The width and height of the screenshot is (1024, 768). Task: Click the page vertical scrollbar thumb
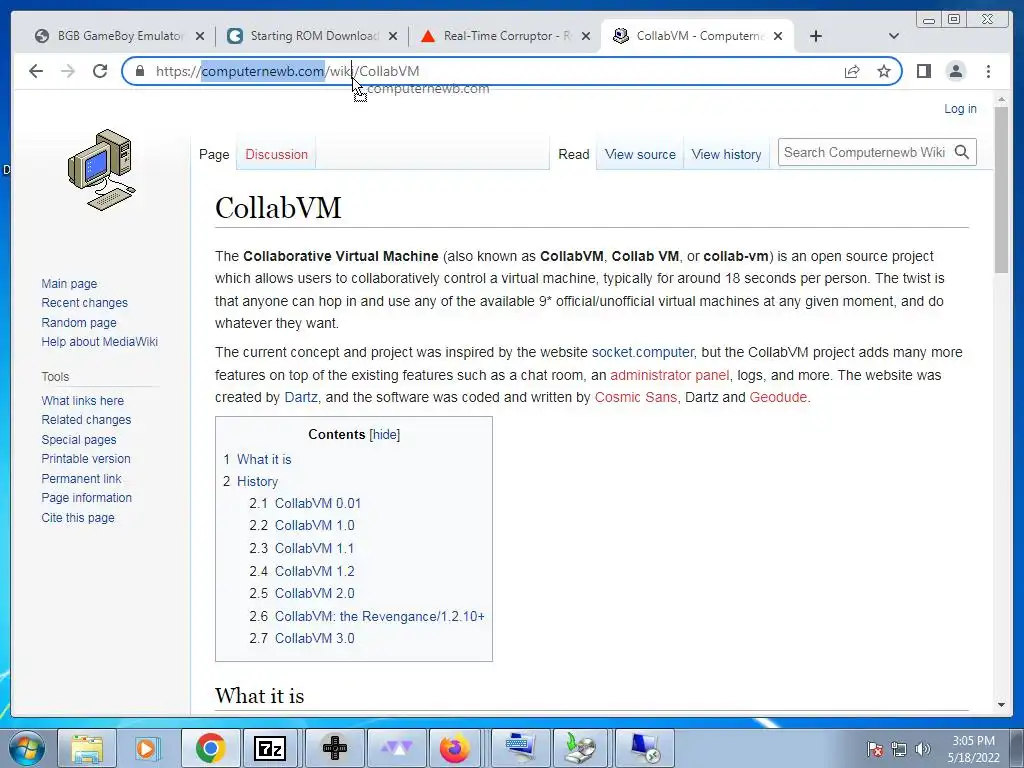1001,189
